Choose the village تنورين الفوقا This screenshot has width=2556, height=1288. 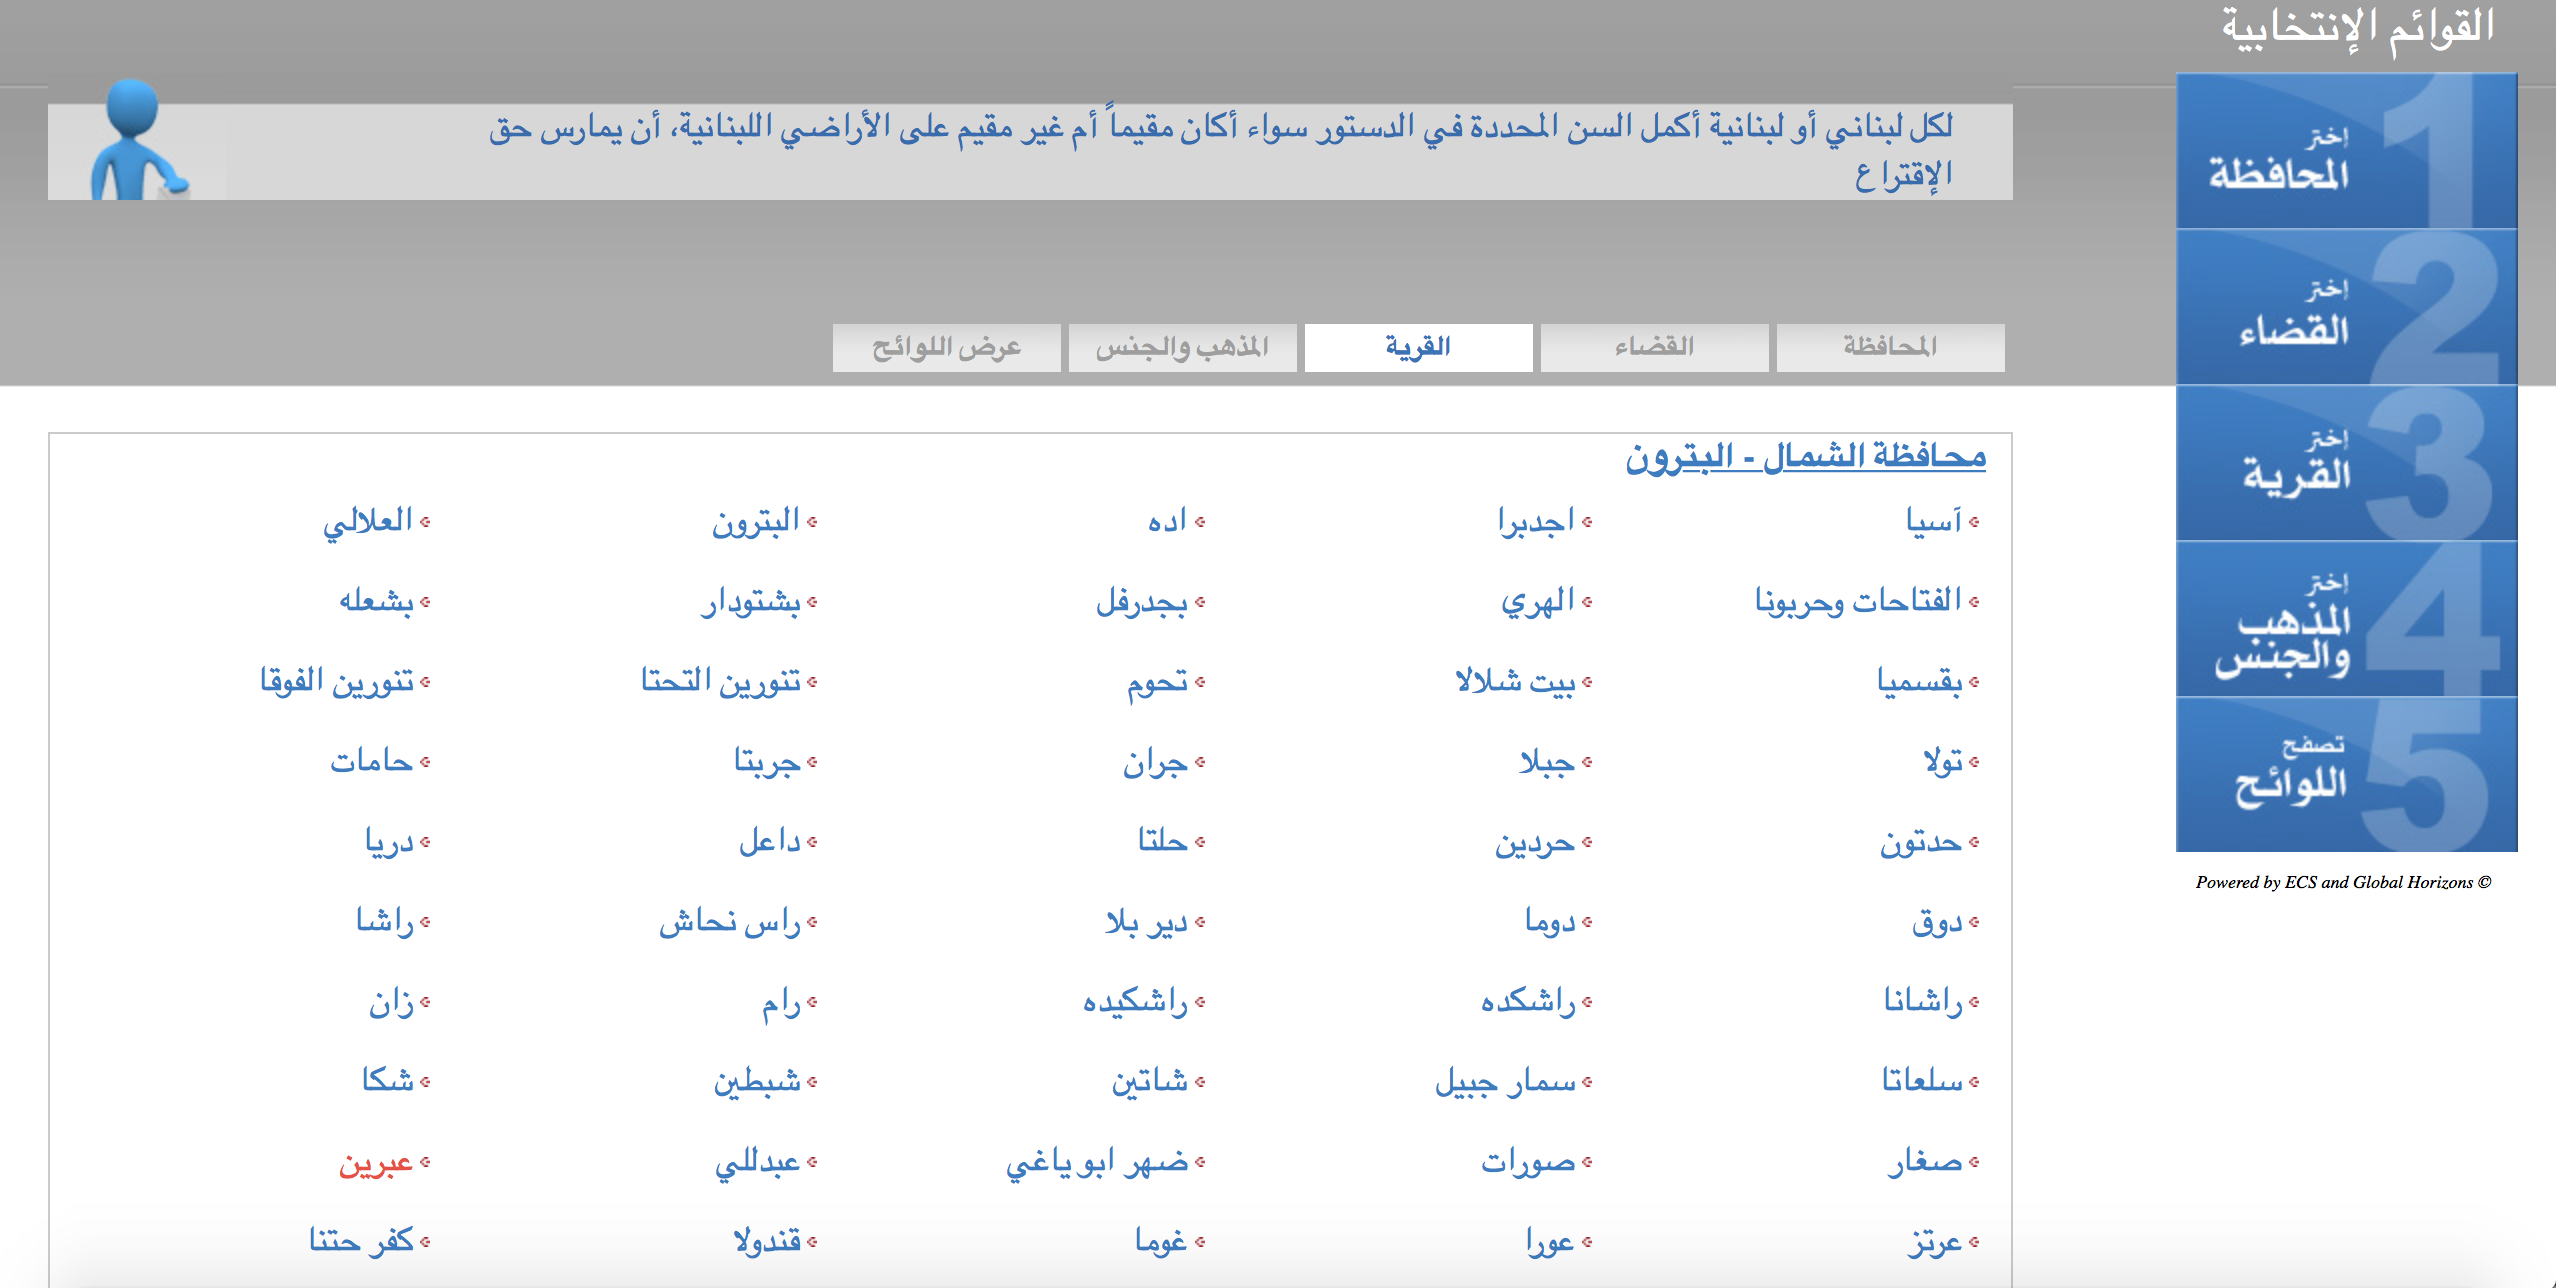[337, 681]
